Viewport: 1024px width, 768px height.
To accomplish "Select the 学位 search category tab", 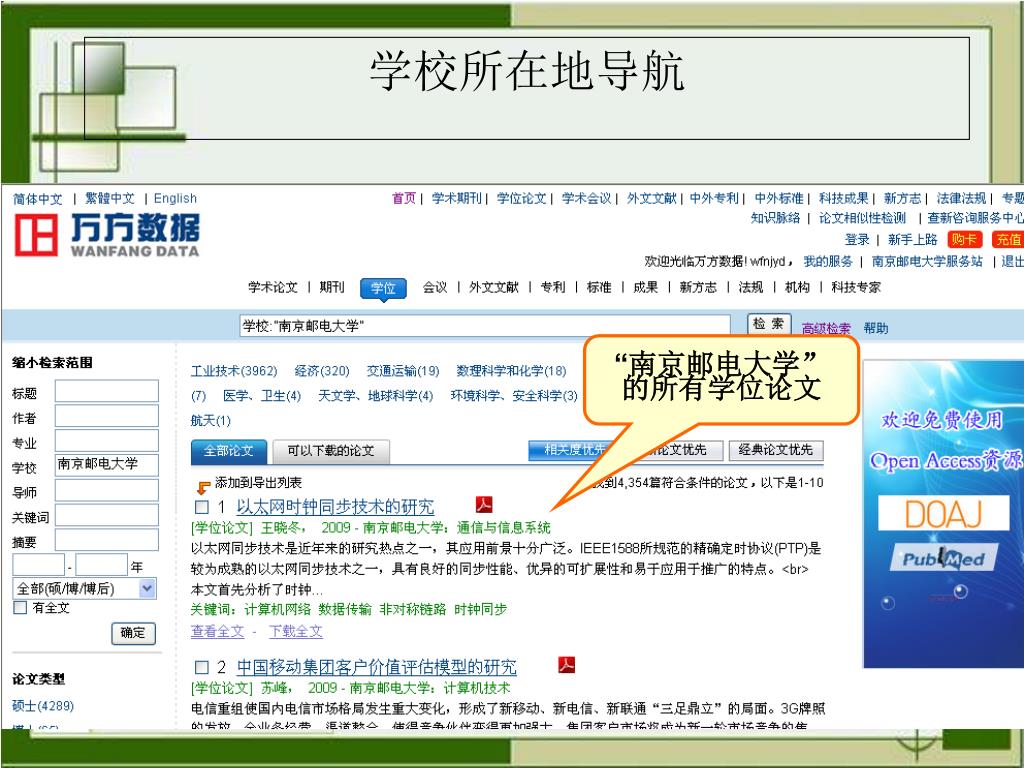I will [383, 288].
